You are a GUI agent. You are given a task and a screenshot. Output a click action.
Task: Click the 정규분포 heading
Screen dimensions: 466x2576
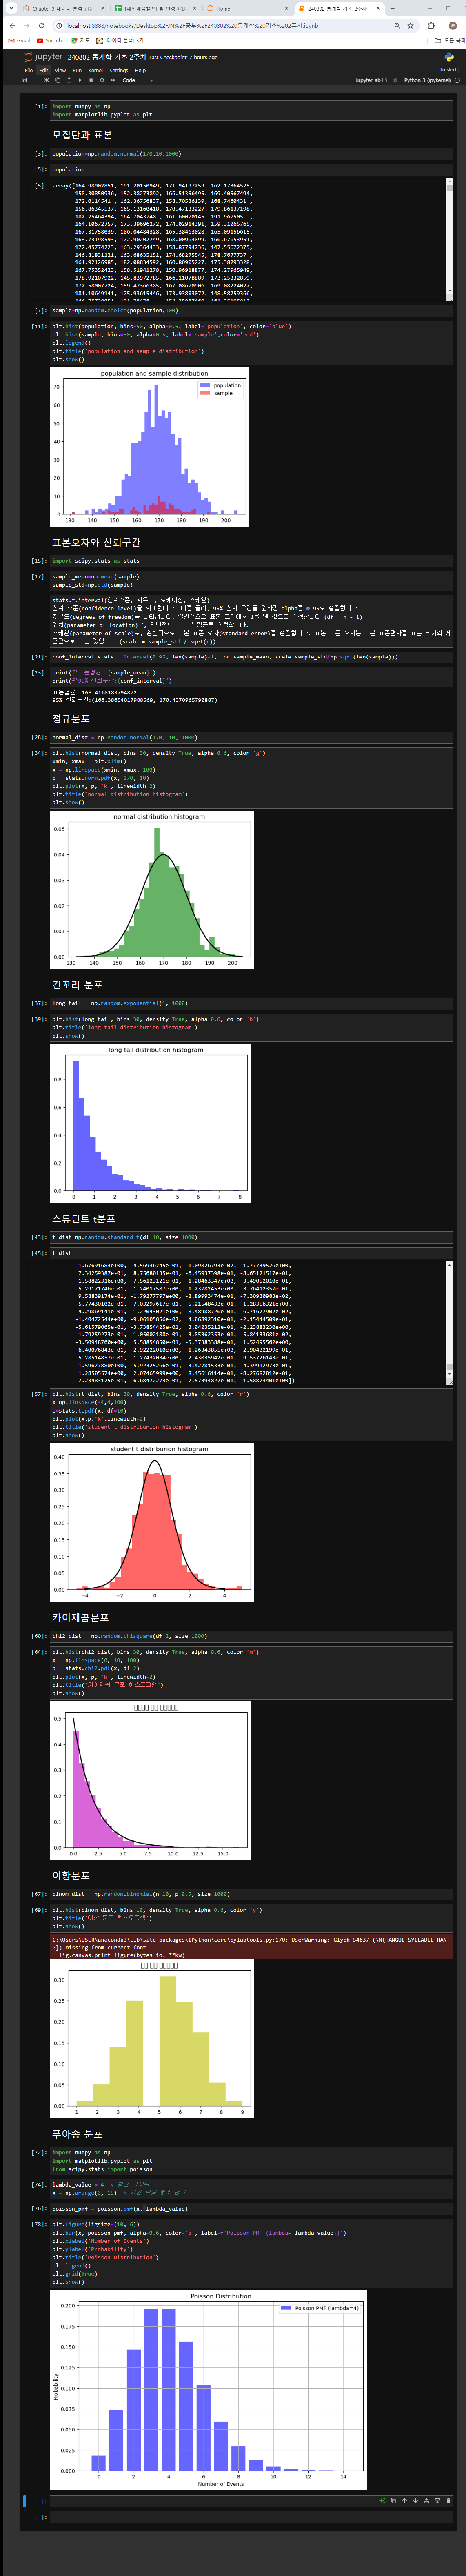tap(71, 718)
